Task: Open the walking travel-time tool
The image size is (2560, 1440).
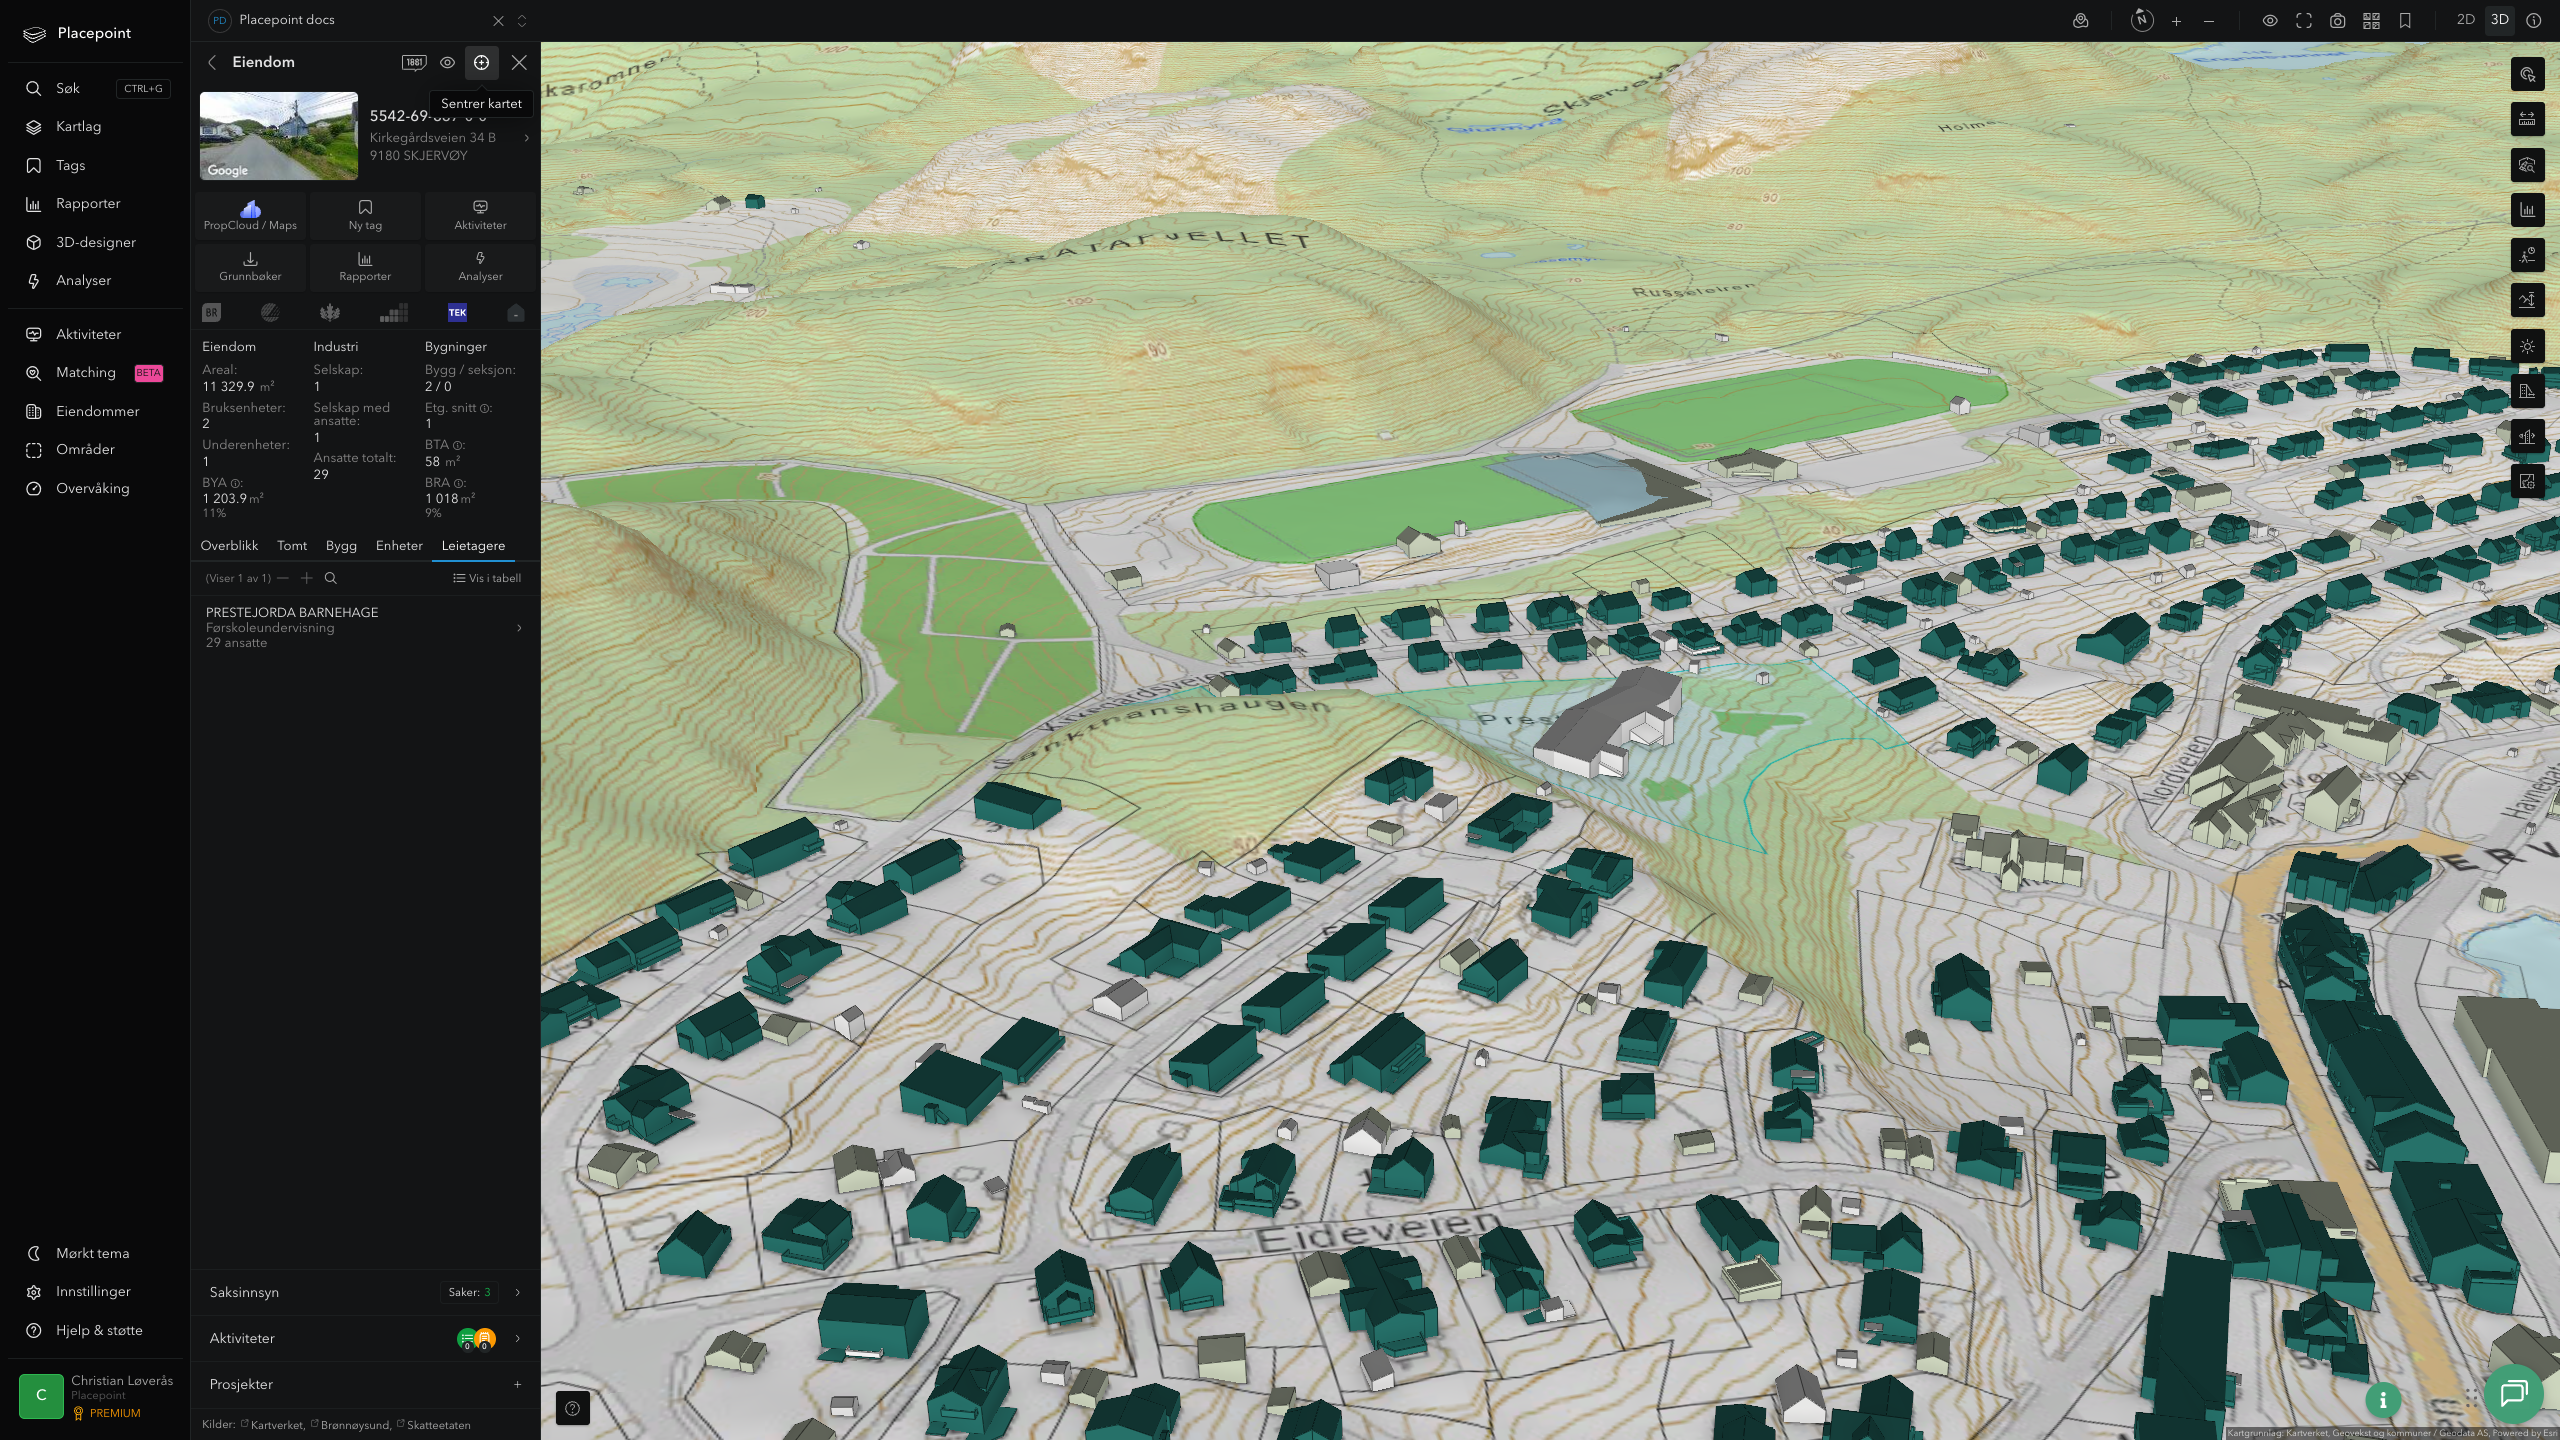Action: click(x=2527, y=256)
